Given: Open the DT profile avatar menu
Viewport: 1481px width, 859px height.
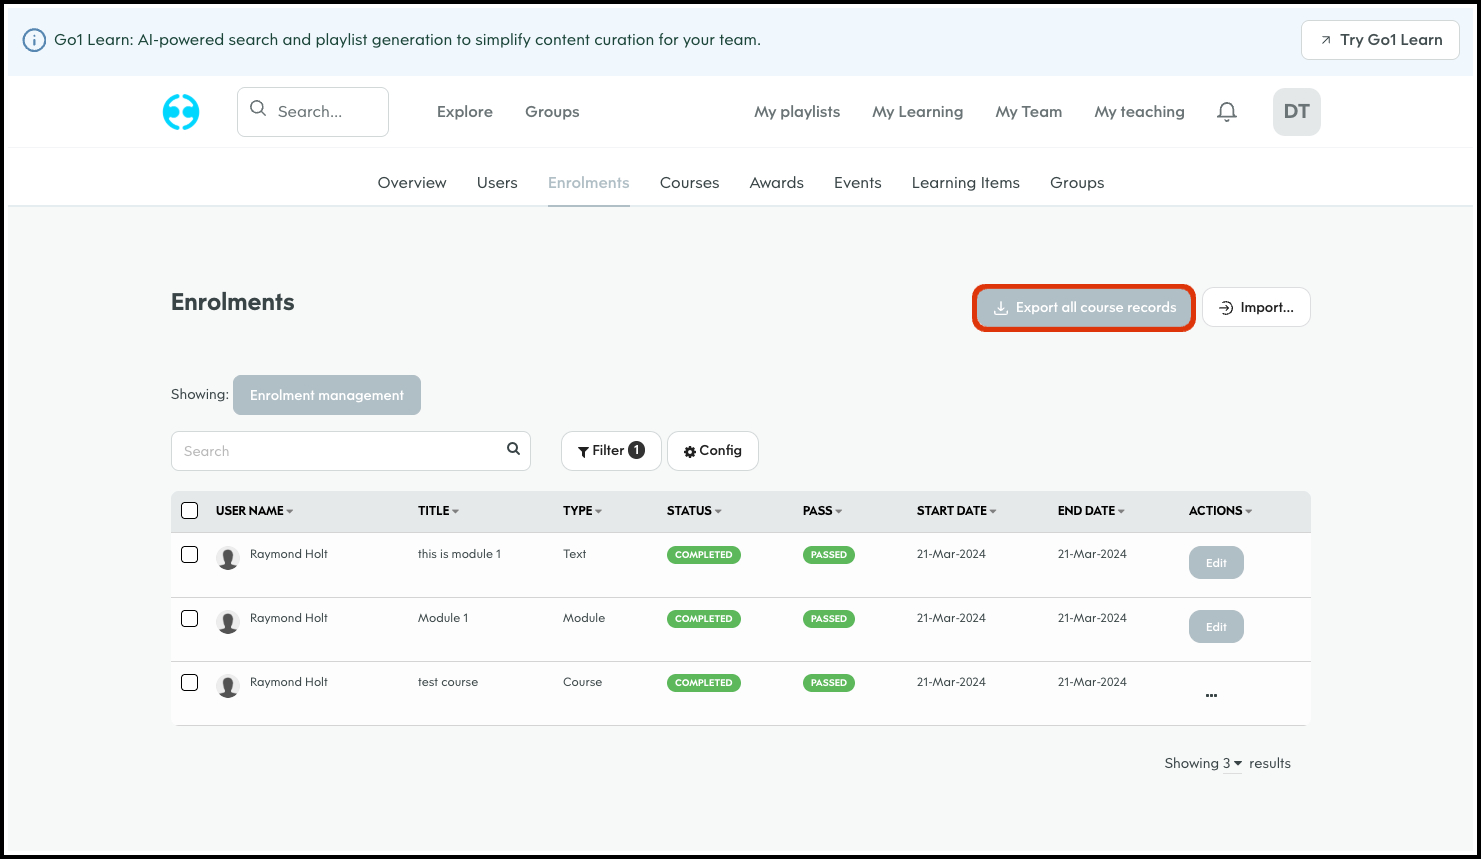Looking at the screenshot, I should pos(1296,112).
